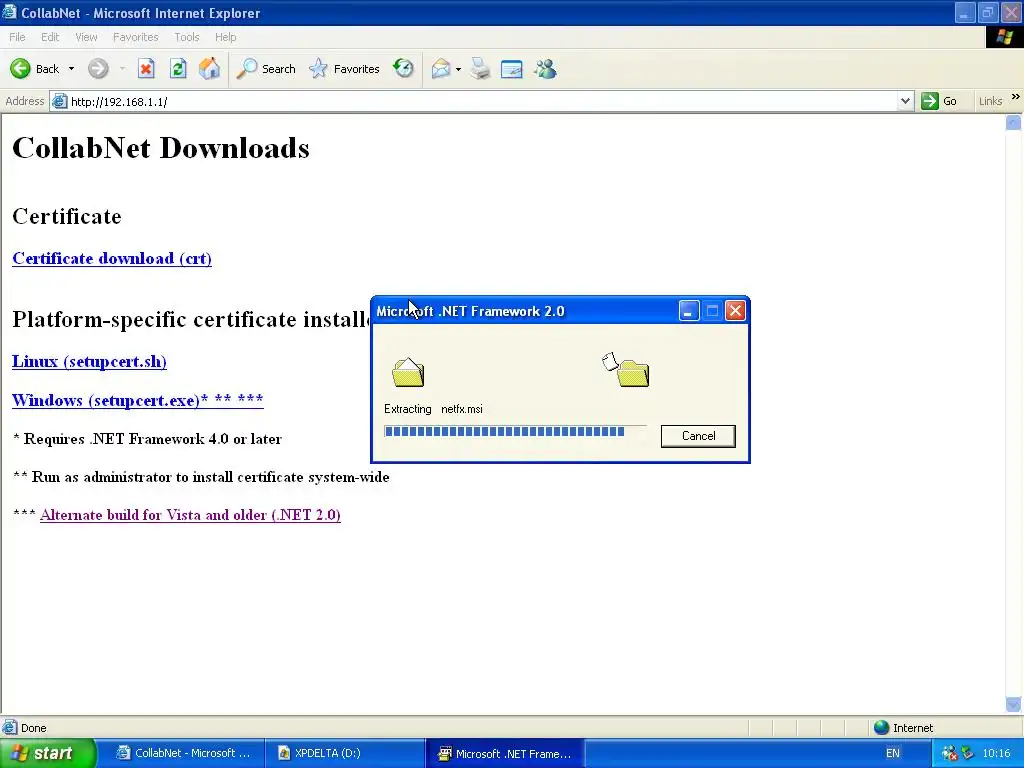Screen dimensions: 1024x768
Task: Go to Home page icon
Action: click(x=210, y=69)
